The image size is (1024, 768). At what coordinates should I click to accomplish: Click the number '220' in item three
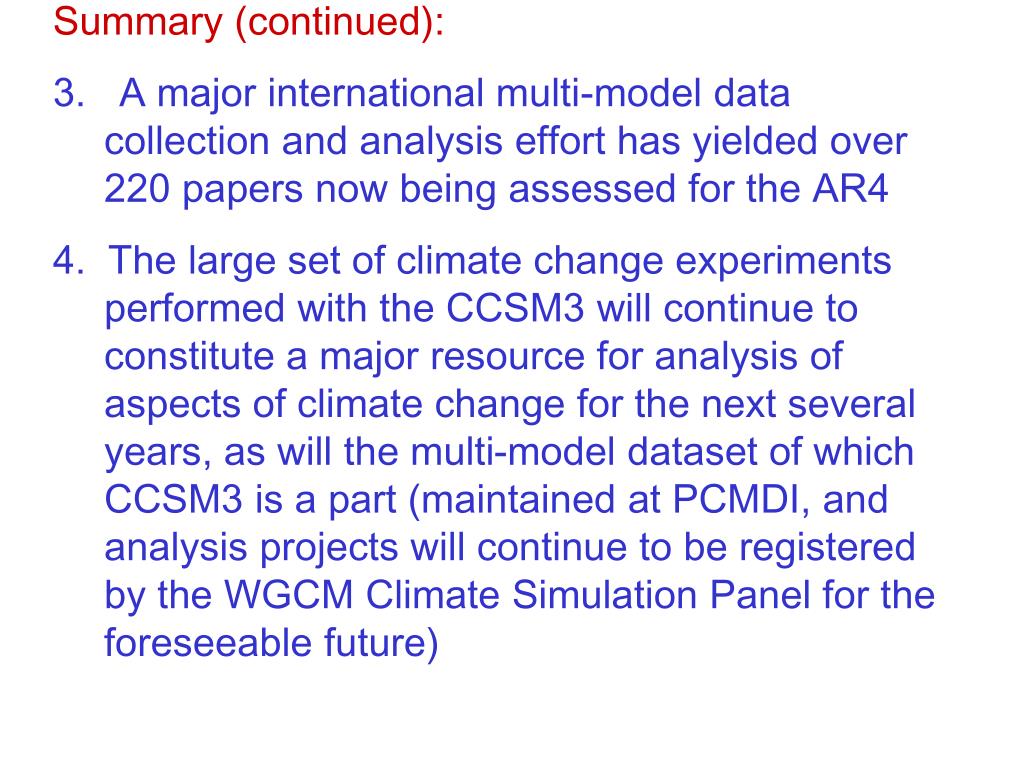tap(136, 189)
